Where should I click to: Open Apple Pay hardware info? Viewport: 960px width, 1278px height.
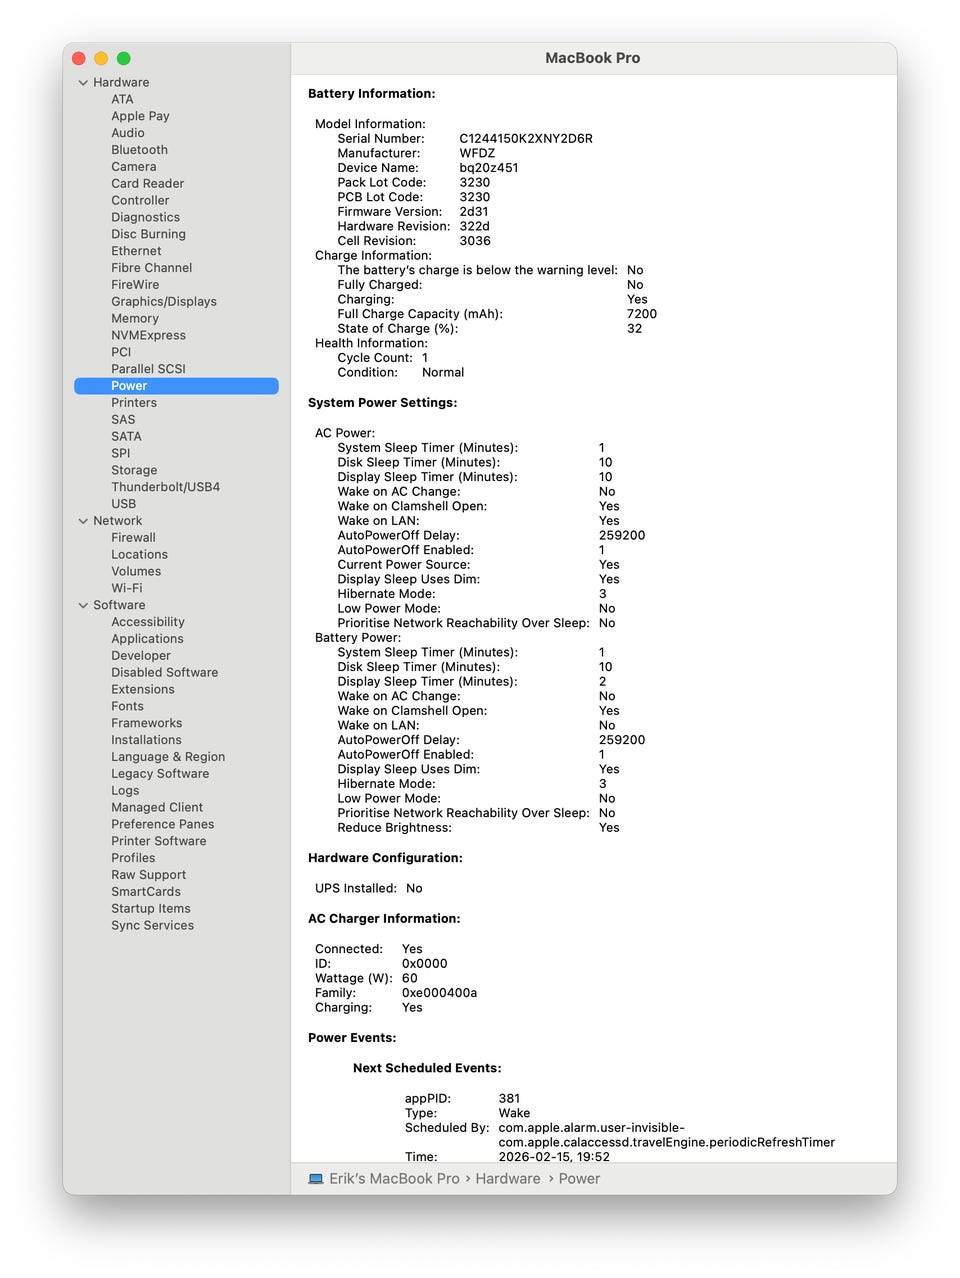[x=140, y=116]
